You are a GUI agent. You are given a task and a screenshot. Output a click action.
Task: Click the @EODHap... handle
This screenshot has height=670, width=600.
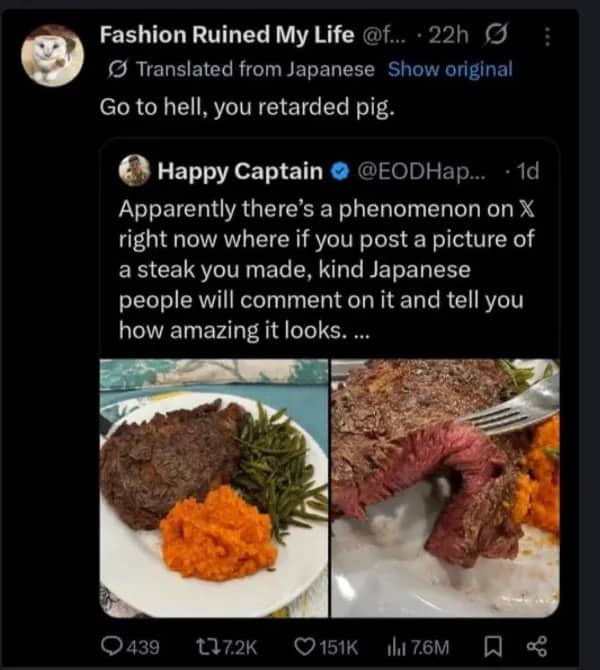pyautogui.click(x=420, y=172)
